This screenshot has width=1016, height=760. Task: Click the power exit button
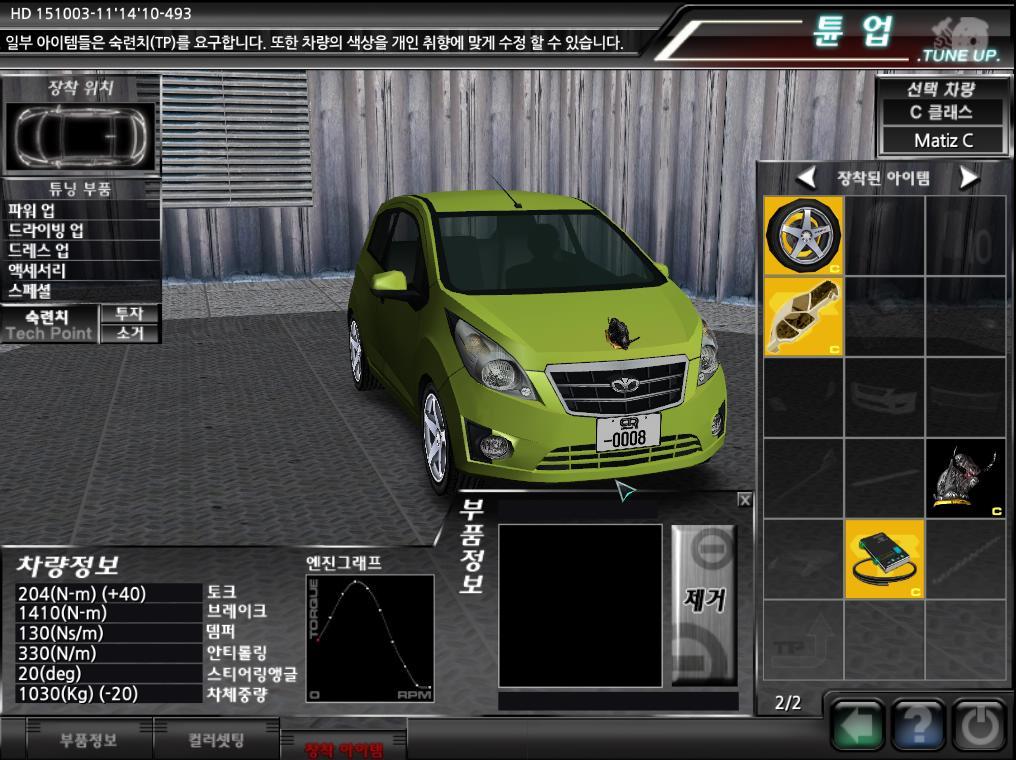coord(980,726)
